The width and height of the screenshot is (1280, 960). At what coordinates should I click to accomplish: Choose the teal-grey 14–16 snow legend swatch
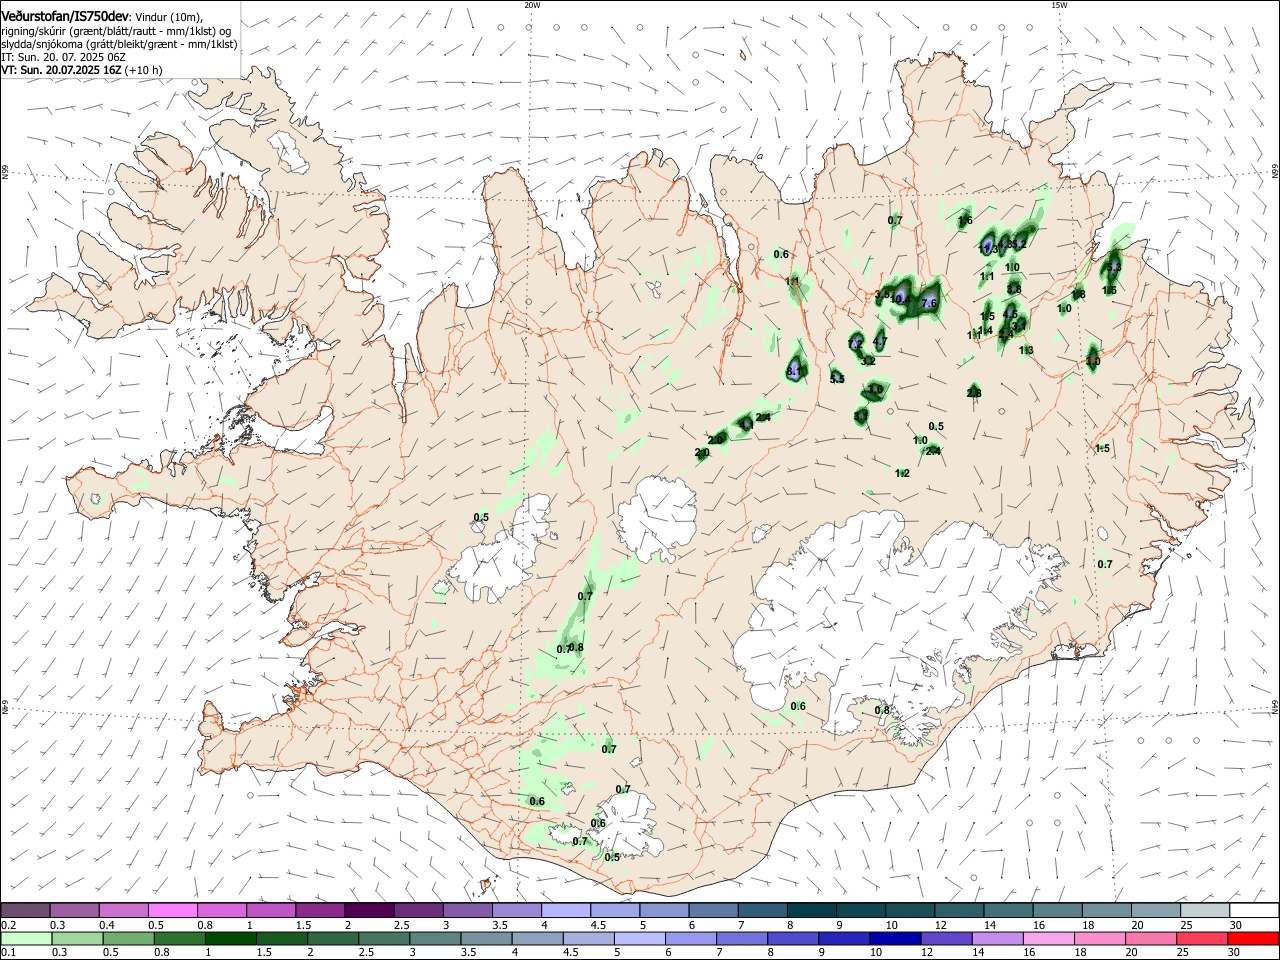(x=1006, y=910)
